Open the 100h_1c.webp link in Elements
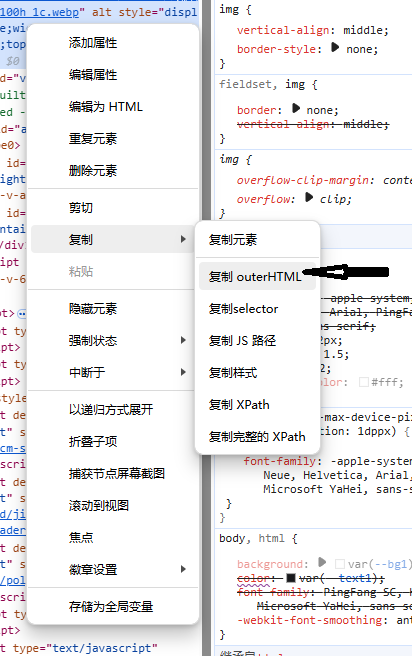Screen dimensions: 412x656 pos(40,12)
